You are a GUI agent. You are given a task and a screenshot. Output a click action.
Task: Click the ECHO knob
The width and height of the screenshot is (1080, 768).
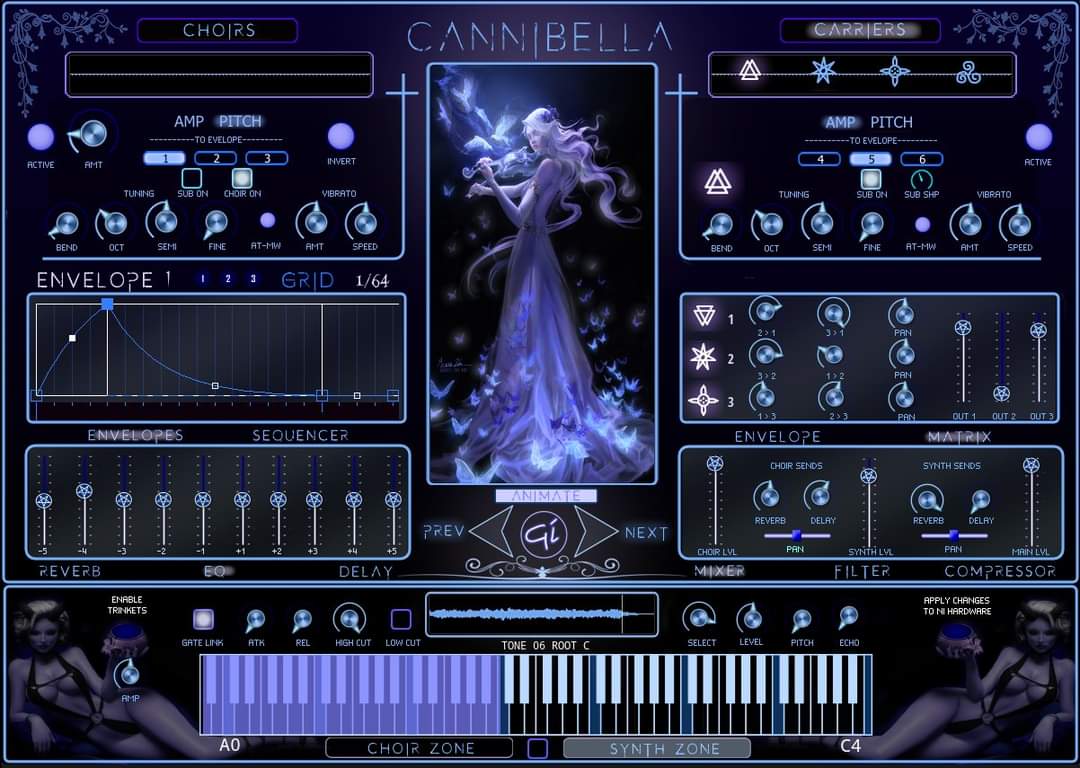tap(848, 617)
